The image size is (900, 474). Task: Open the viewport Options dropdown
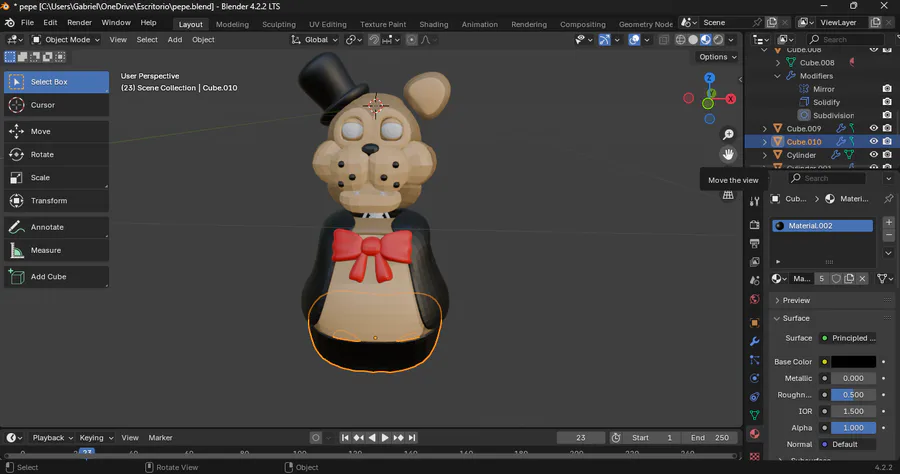717,57
